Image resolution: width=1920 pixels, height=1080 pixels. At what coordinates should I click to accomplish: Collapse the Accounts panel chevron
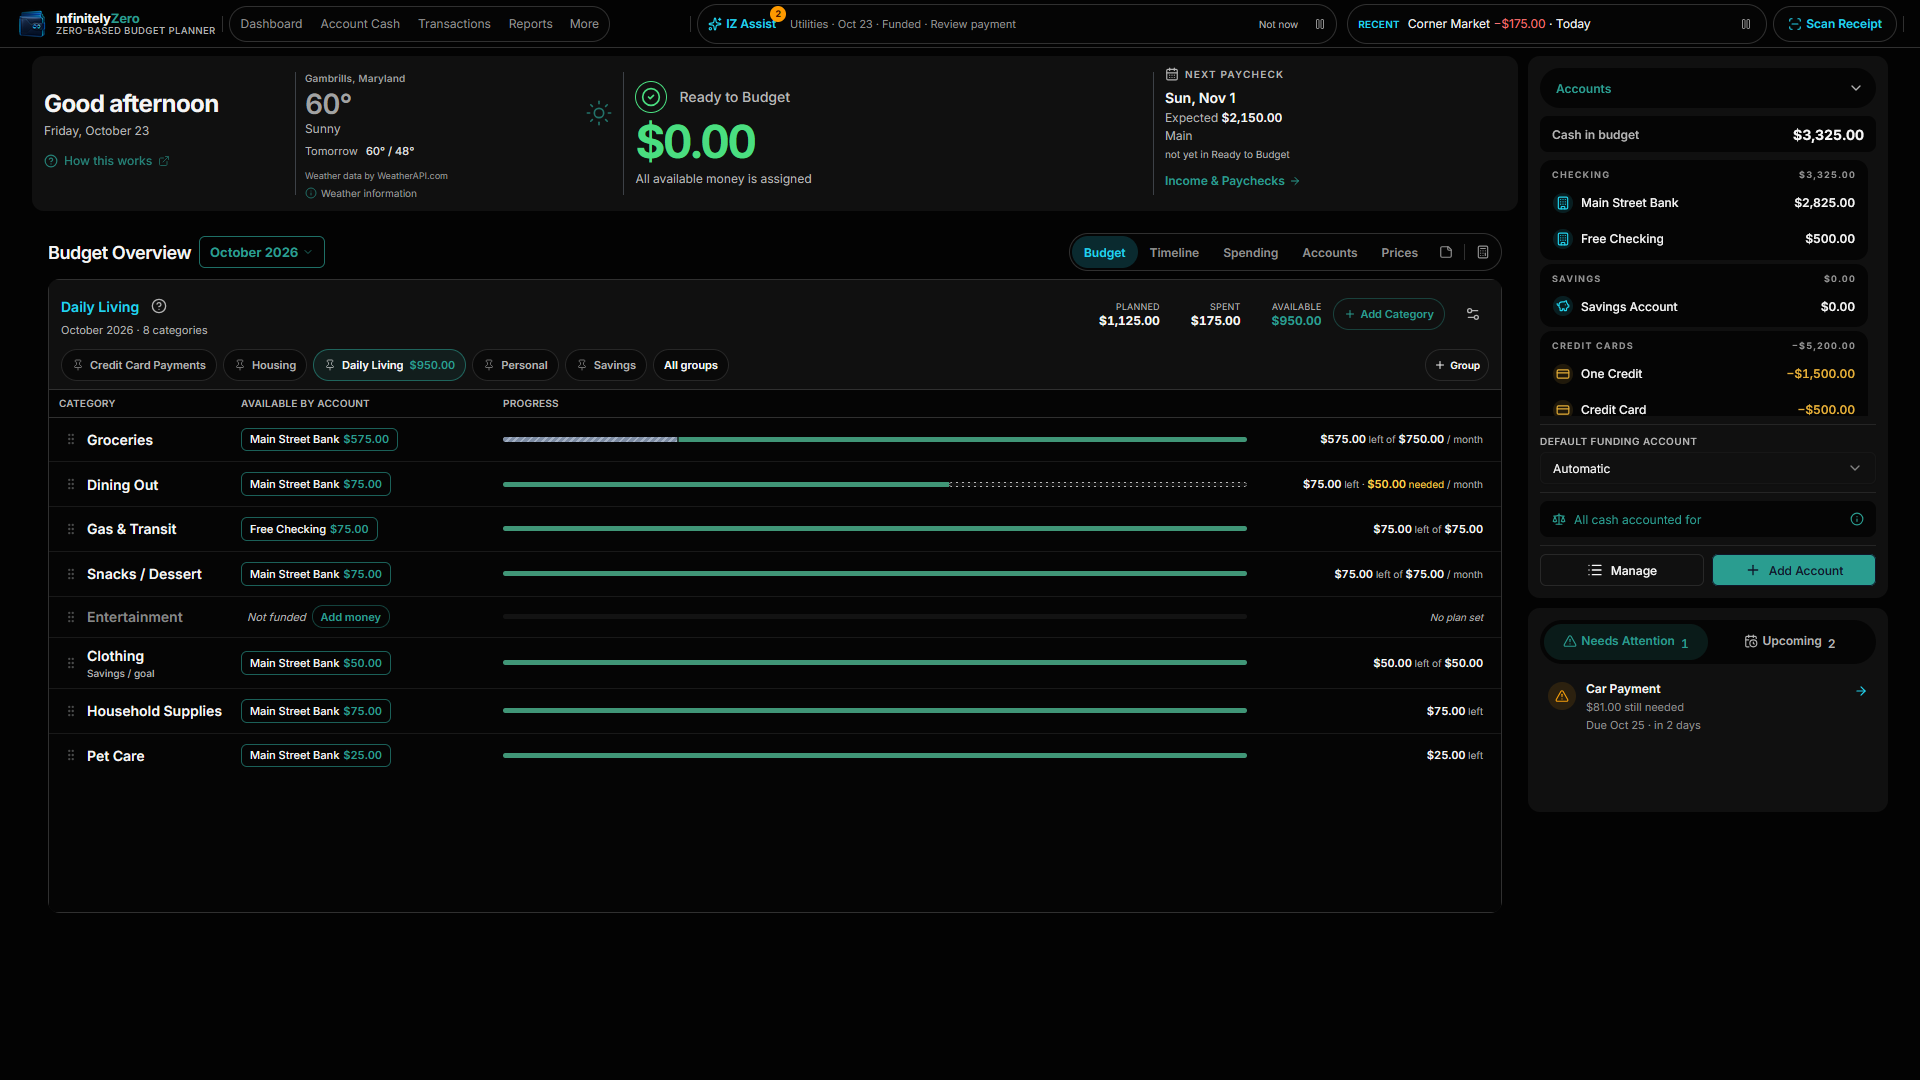(x=1856, y=88)
